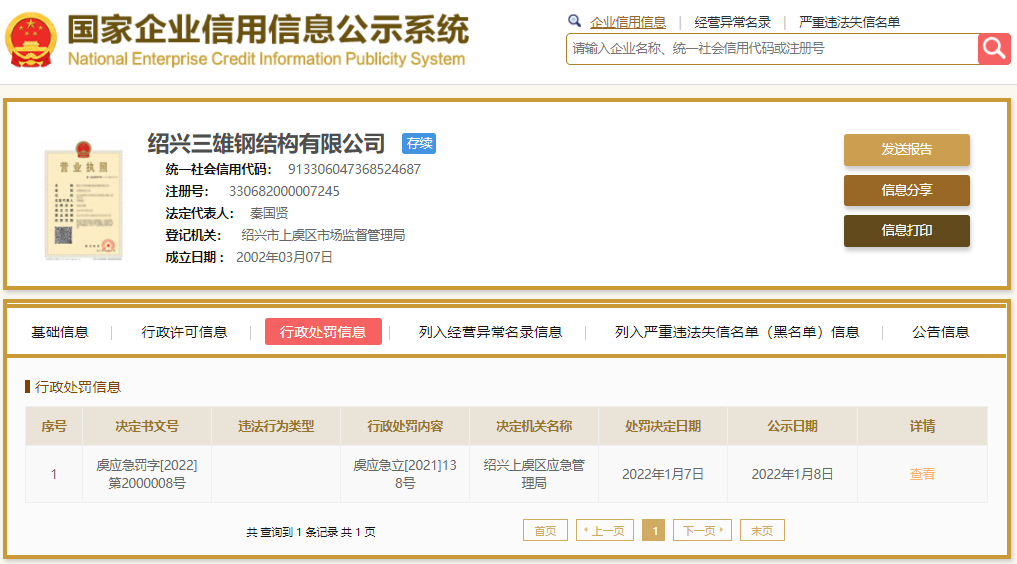
Task: Click the 决定书文号 column header
Action: [x=147, y=427]
